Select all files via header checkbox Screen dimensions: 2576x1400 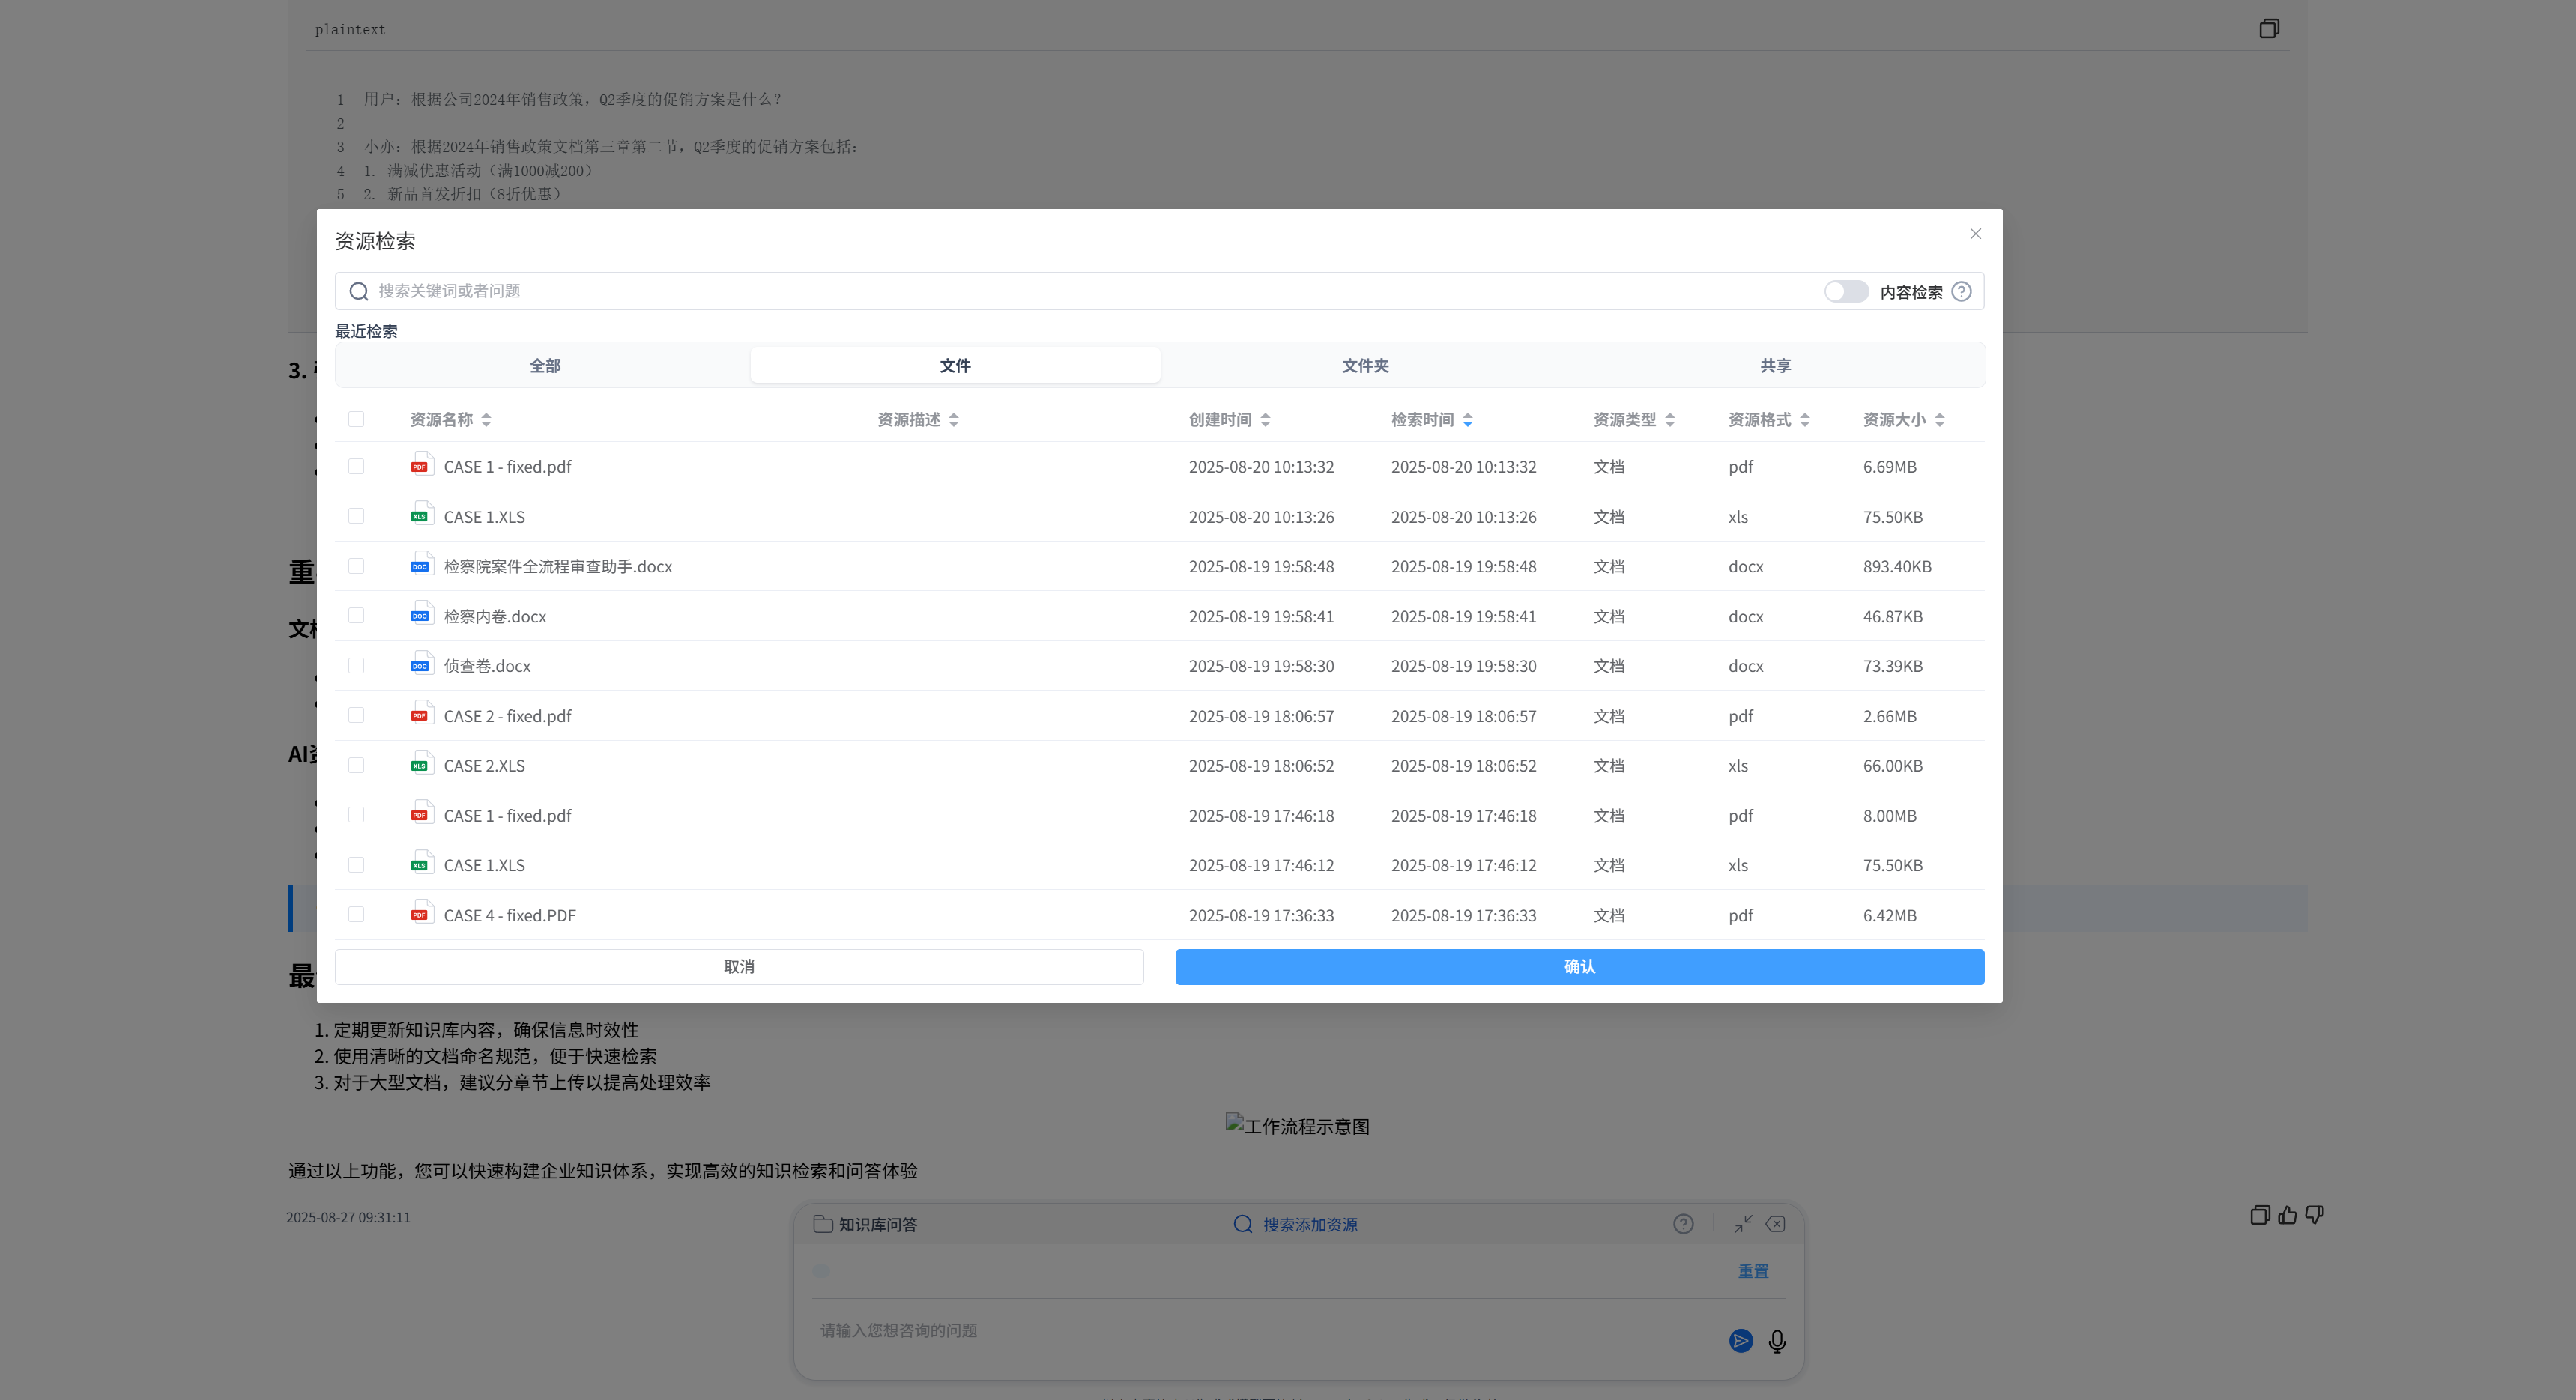[x=357, y=419]
